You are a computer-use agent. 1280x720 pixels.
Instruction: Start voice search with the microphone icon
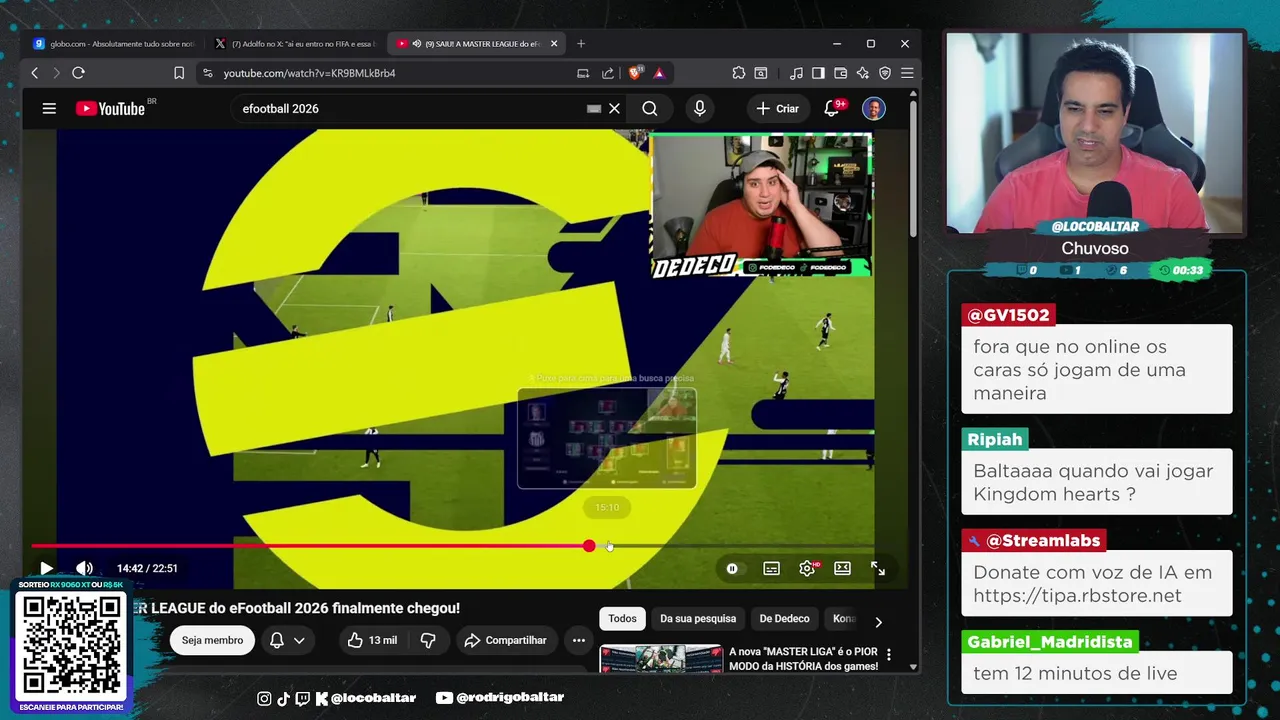[700, 108]
